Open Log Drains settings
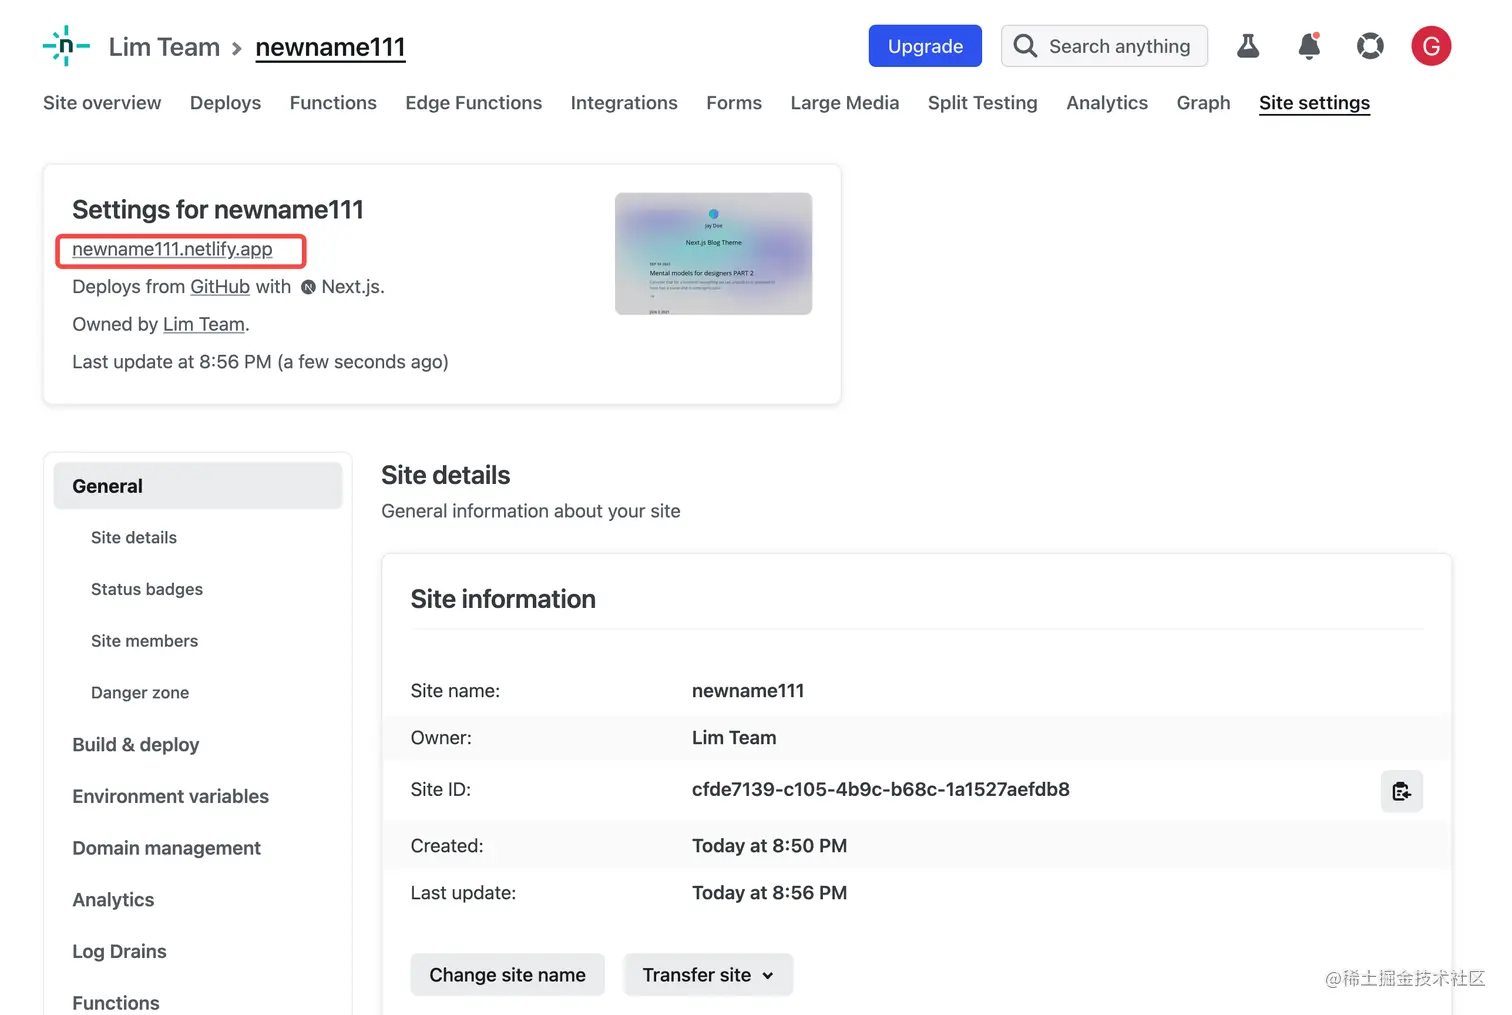The width and height of the screenshot is (1512, 1015). (119, 952)
